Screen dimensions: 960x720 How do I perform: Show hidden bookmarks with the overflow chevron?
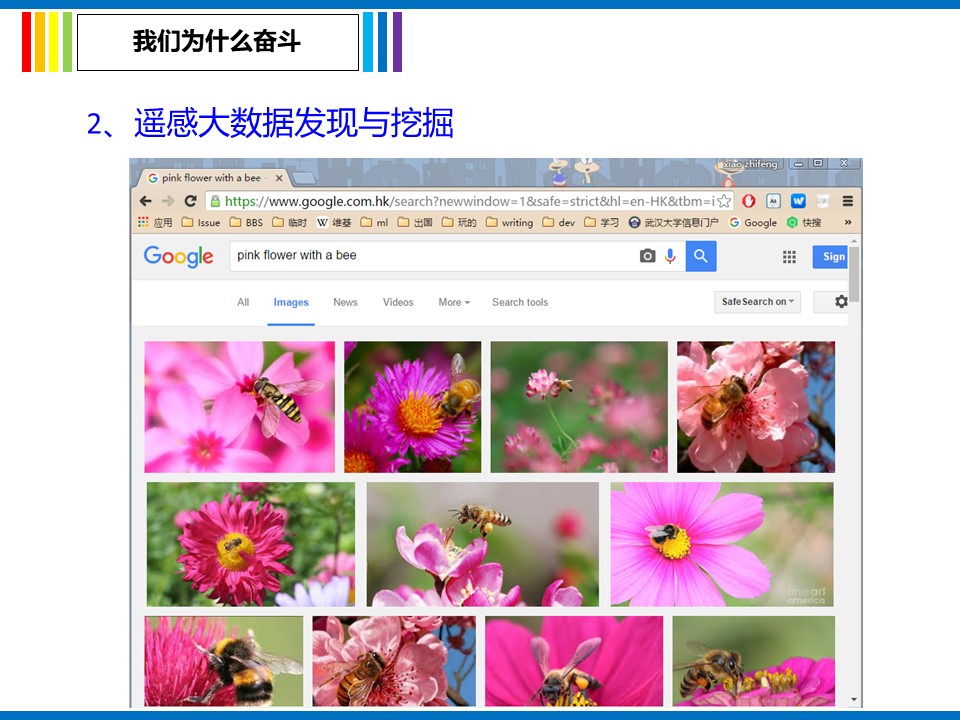tap(848, 223)
